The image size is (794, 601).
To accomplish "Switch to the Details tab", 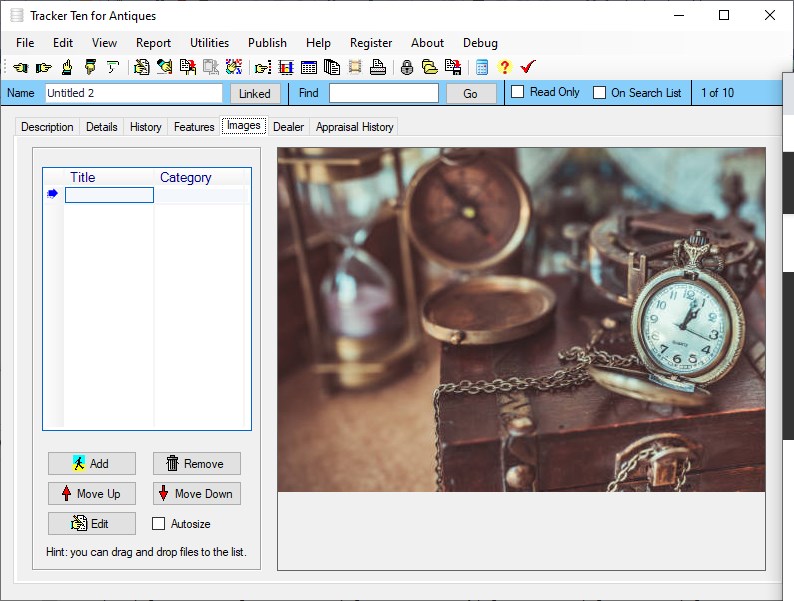I will tap(102, 127).
